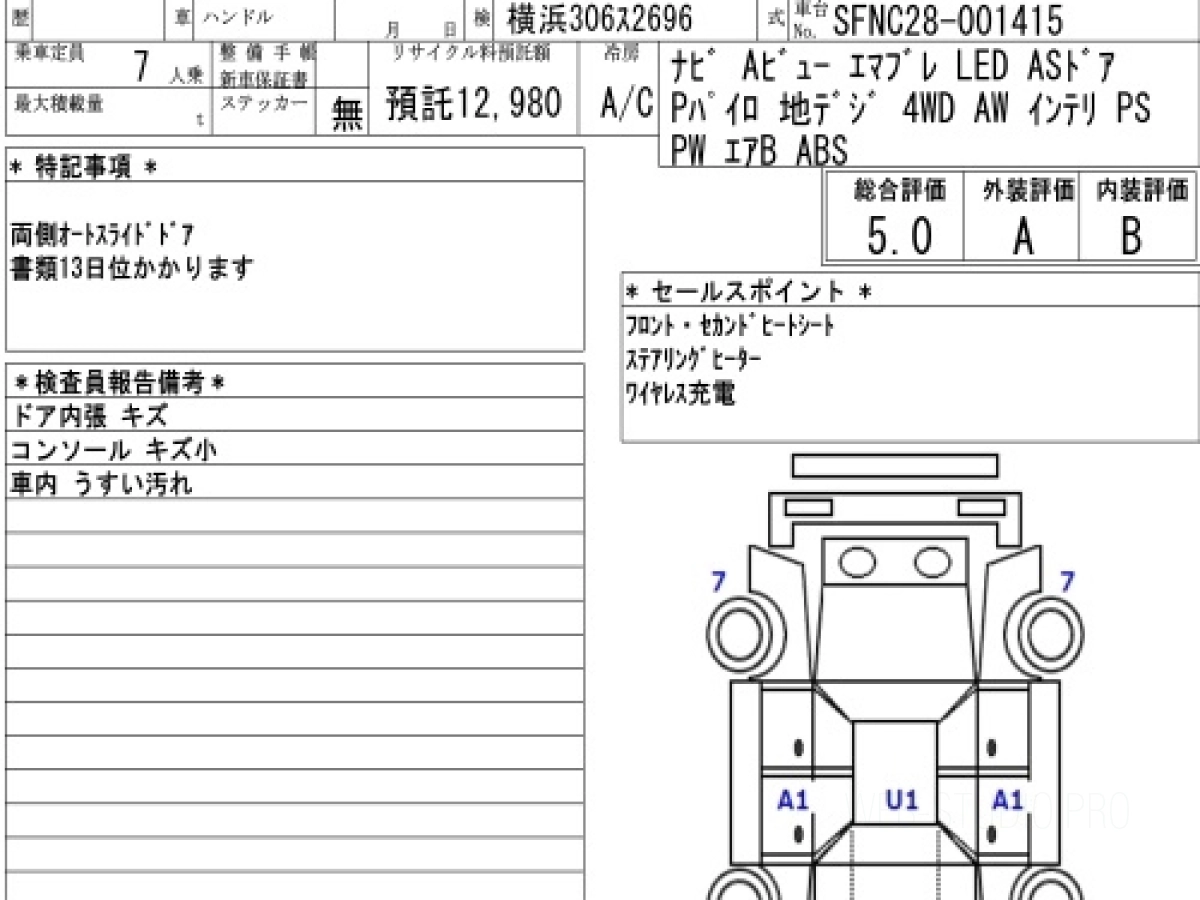Select the seating capacity value 7
Screen dimensions: 1200x900
(x=141, y=67)
